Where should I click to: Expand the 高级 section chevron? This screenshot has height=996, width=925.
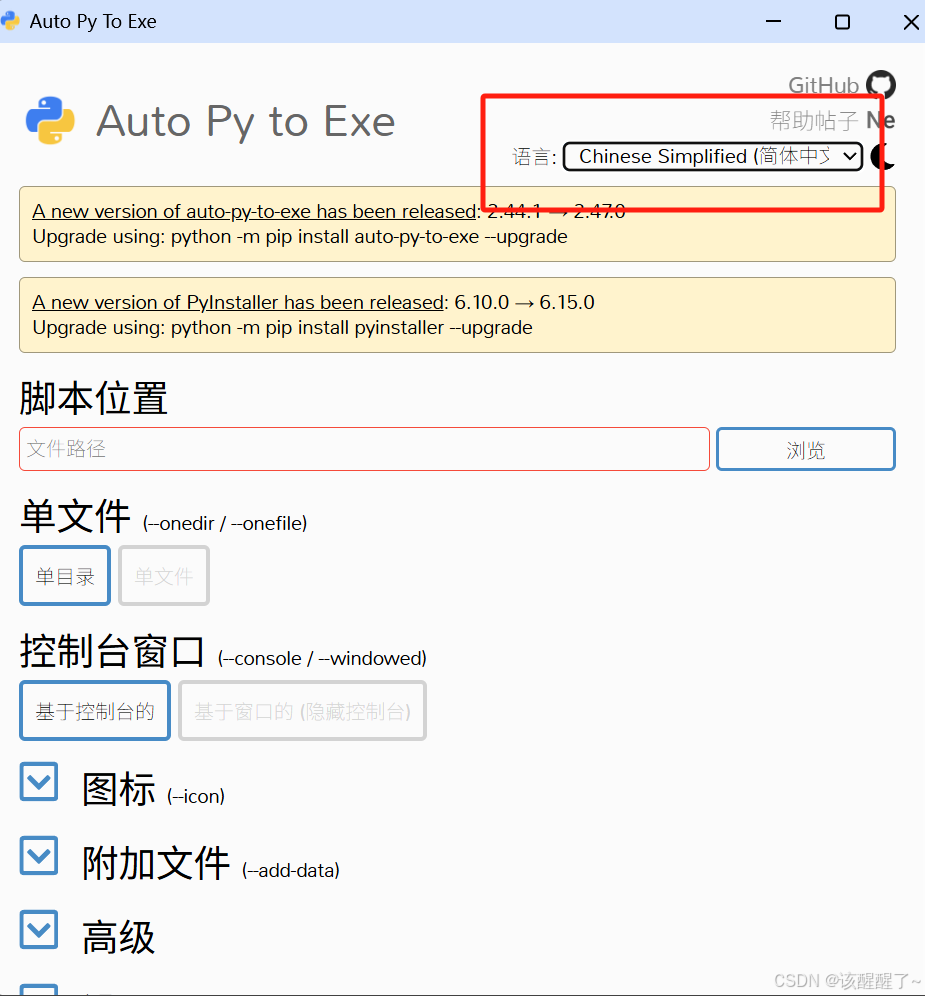[39, 929]
